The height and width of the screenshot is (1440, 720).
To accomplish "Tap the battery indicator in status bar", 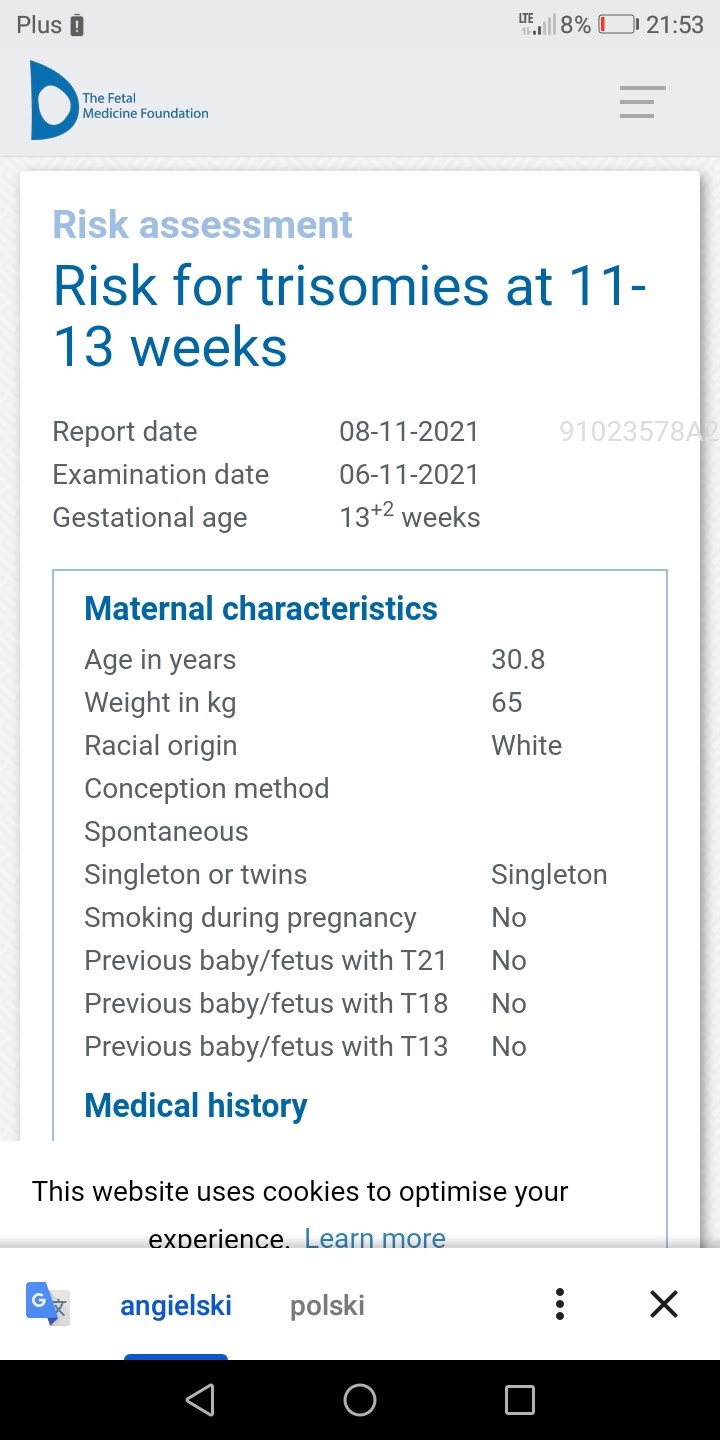I will (618, 25).
